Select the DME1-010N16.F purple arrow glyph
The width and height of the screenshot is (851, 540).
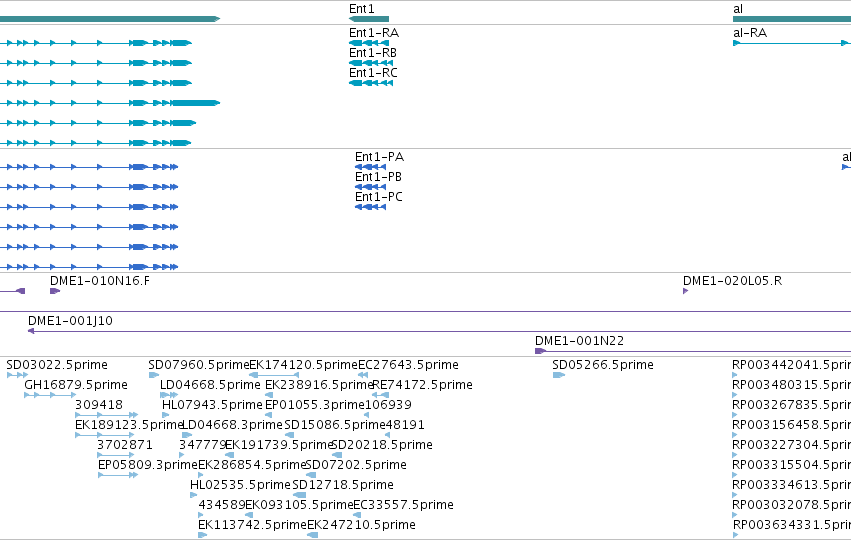pyautogui.click(x=55, y=291)
